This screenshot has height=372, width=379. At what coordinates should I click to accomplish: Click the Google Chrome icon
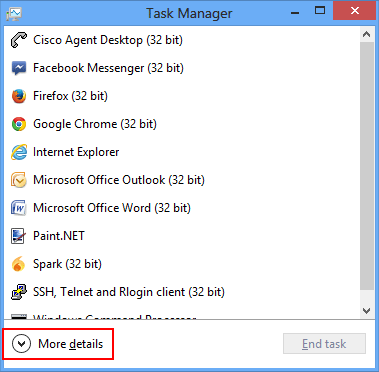(x=19, y=124)
